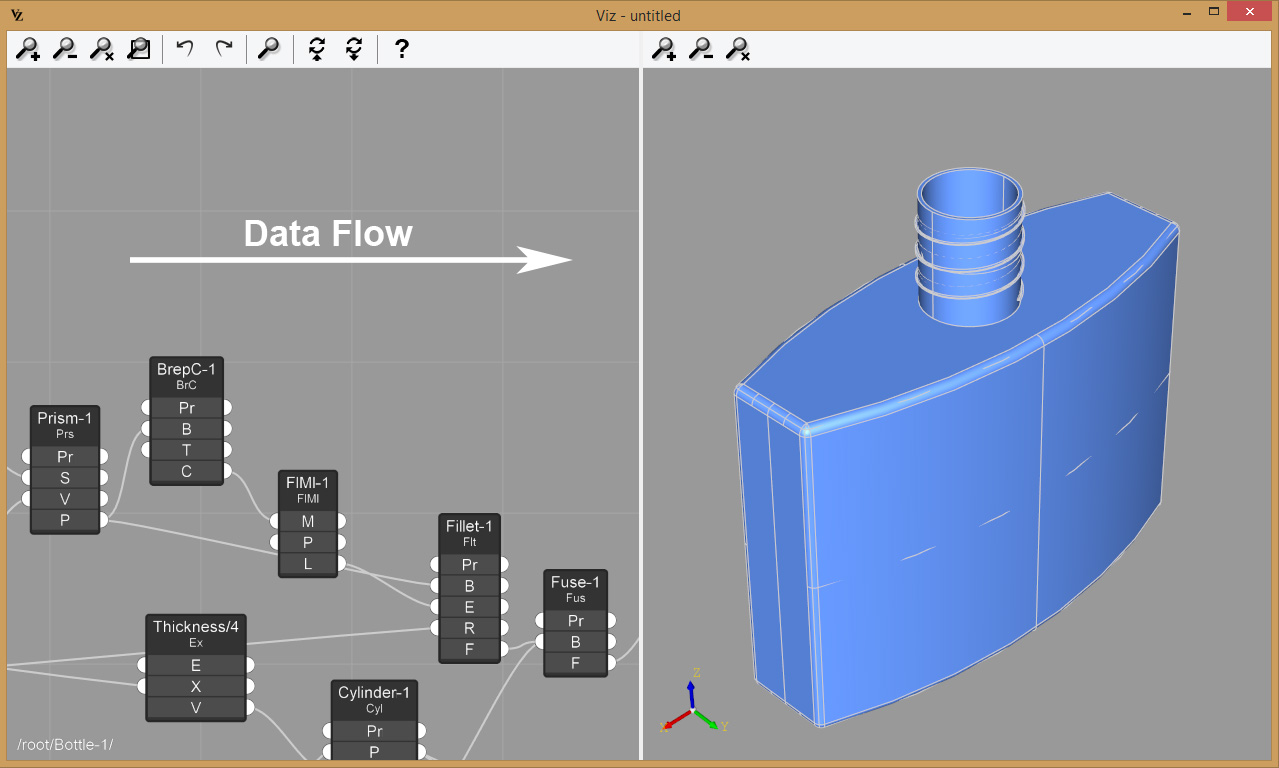1279x768 pixels.
Task: Select the Fillet-1 node title
Action: 469,532
